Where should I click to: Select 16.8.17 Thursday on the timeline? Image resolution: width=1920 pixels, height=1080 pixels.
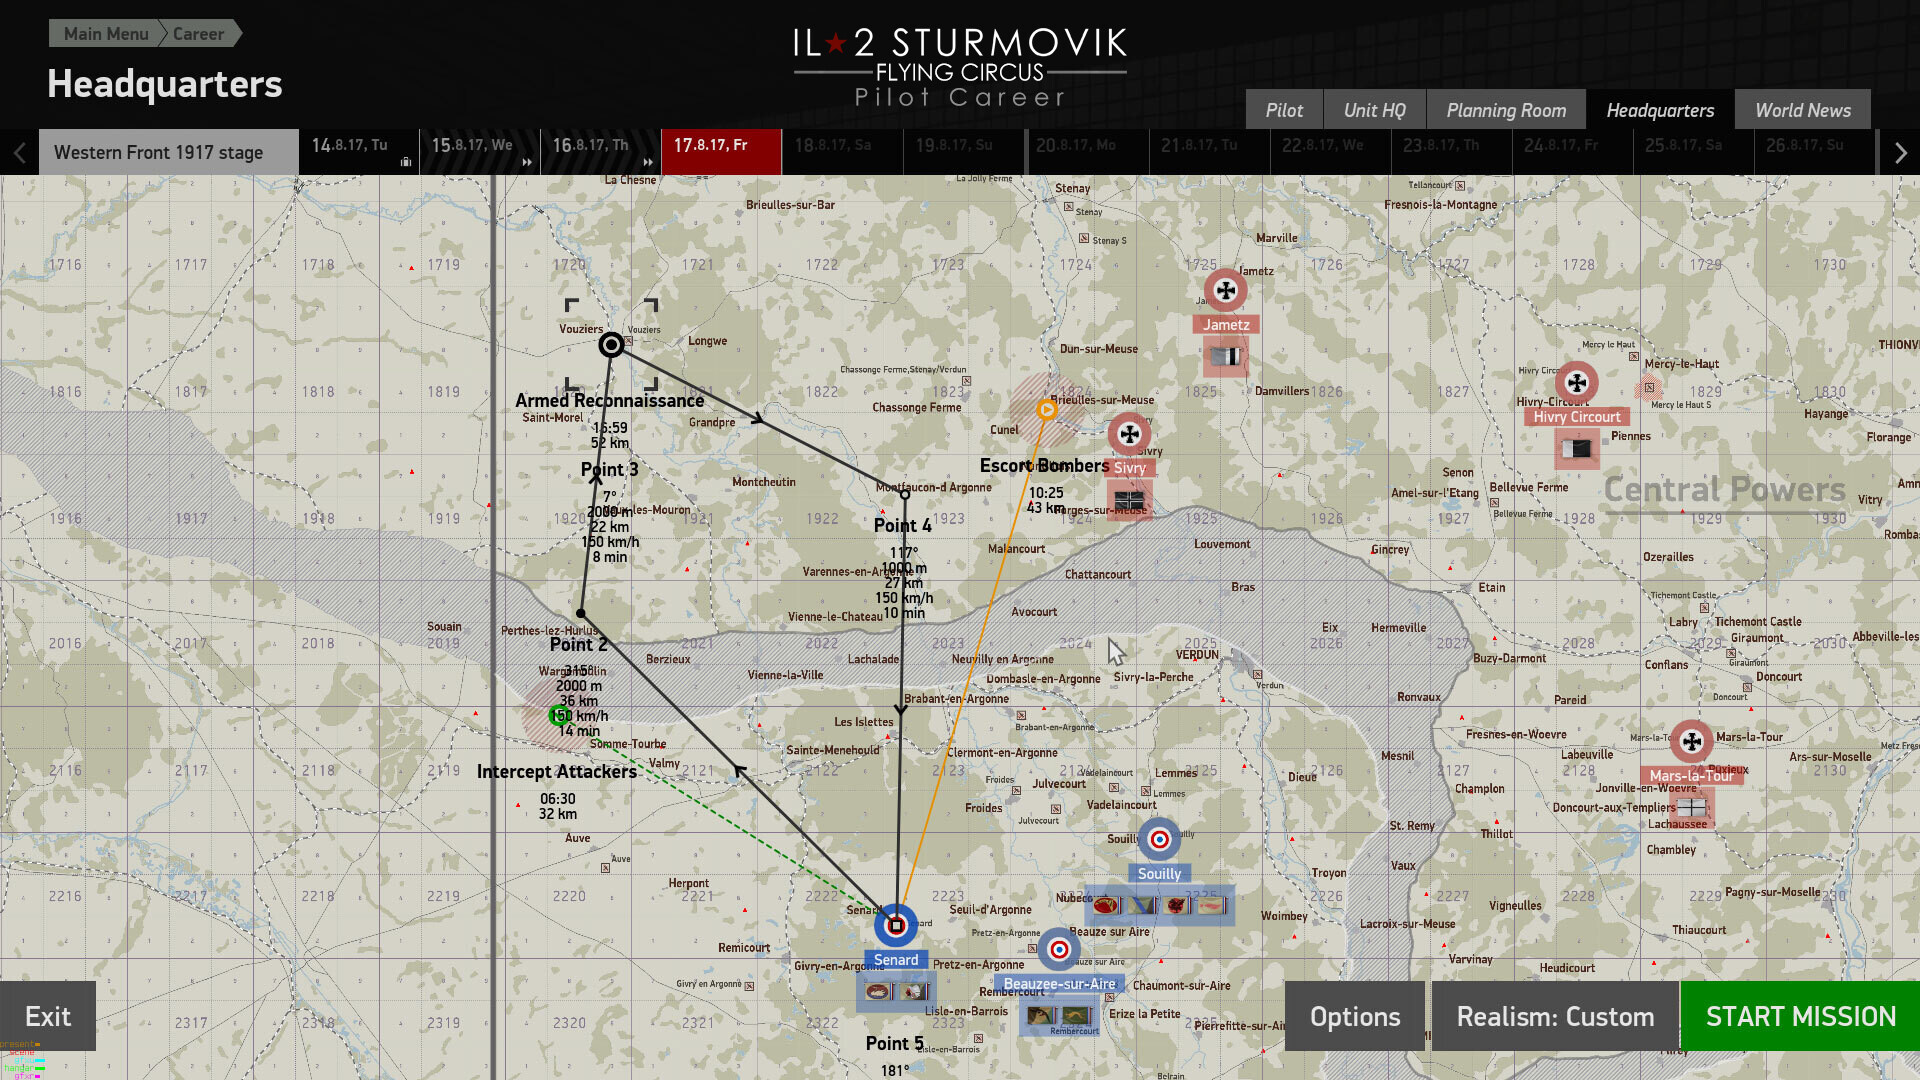tap(601, 152)
